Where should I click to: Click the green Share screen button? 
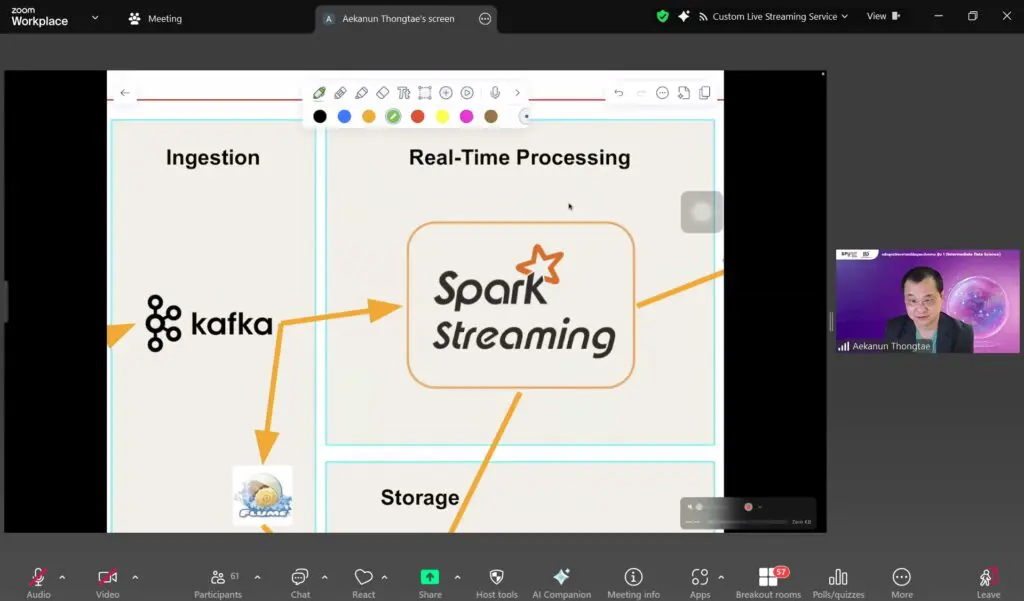[x=430, y=583]
